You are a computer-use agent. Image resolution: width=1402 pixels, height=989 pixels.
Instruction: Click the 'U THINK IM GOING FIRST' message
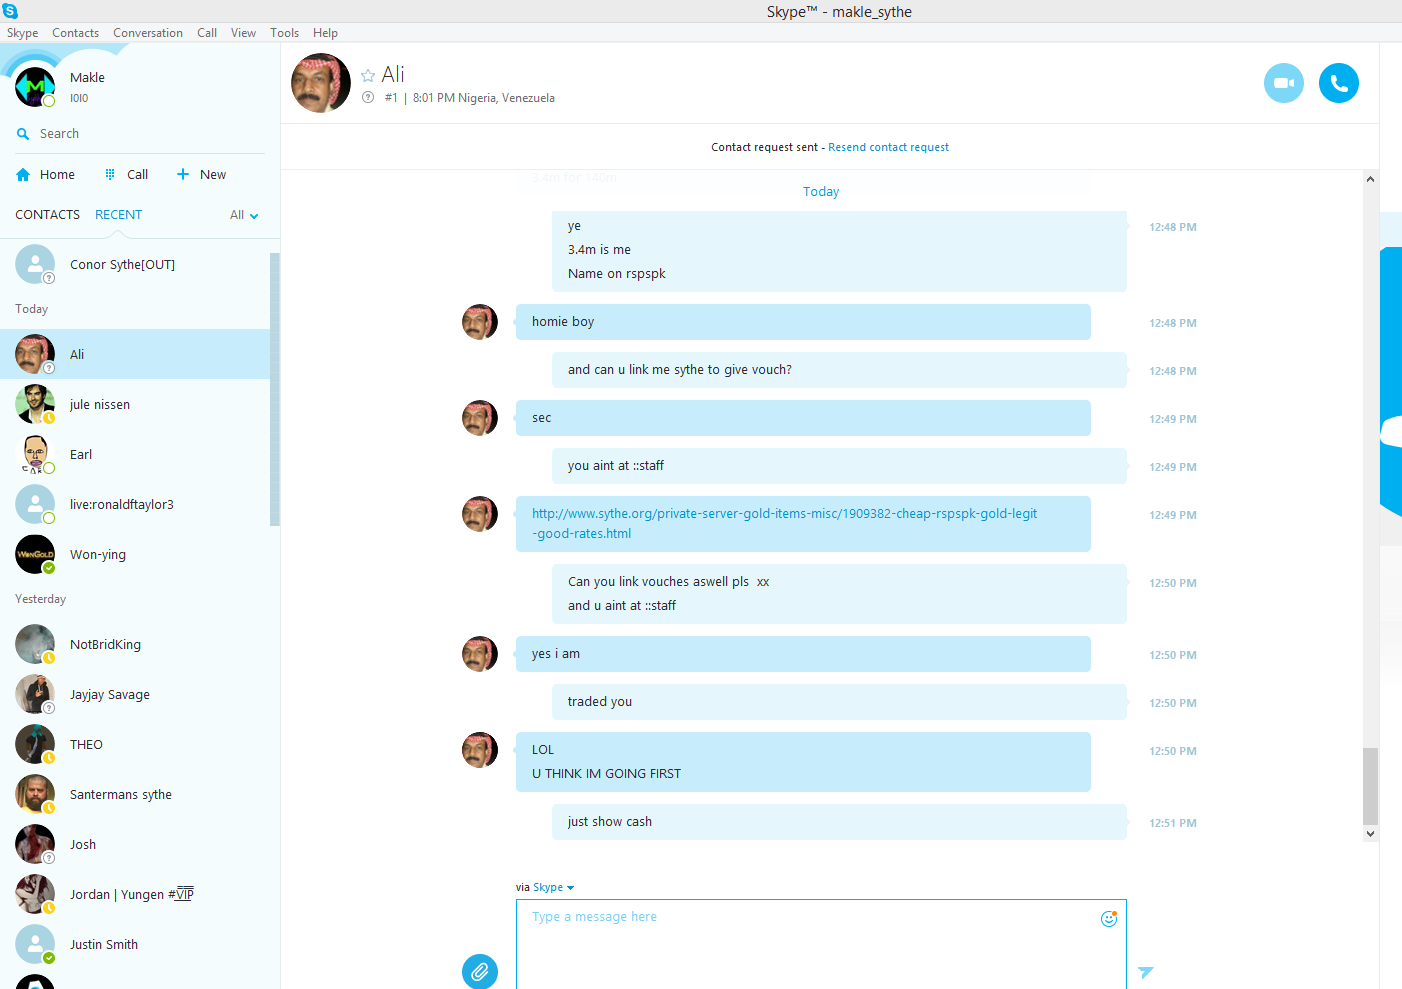(x=606, y=774)
